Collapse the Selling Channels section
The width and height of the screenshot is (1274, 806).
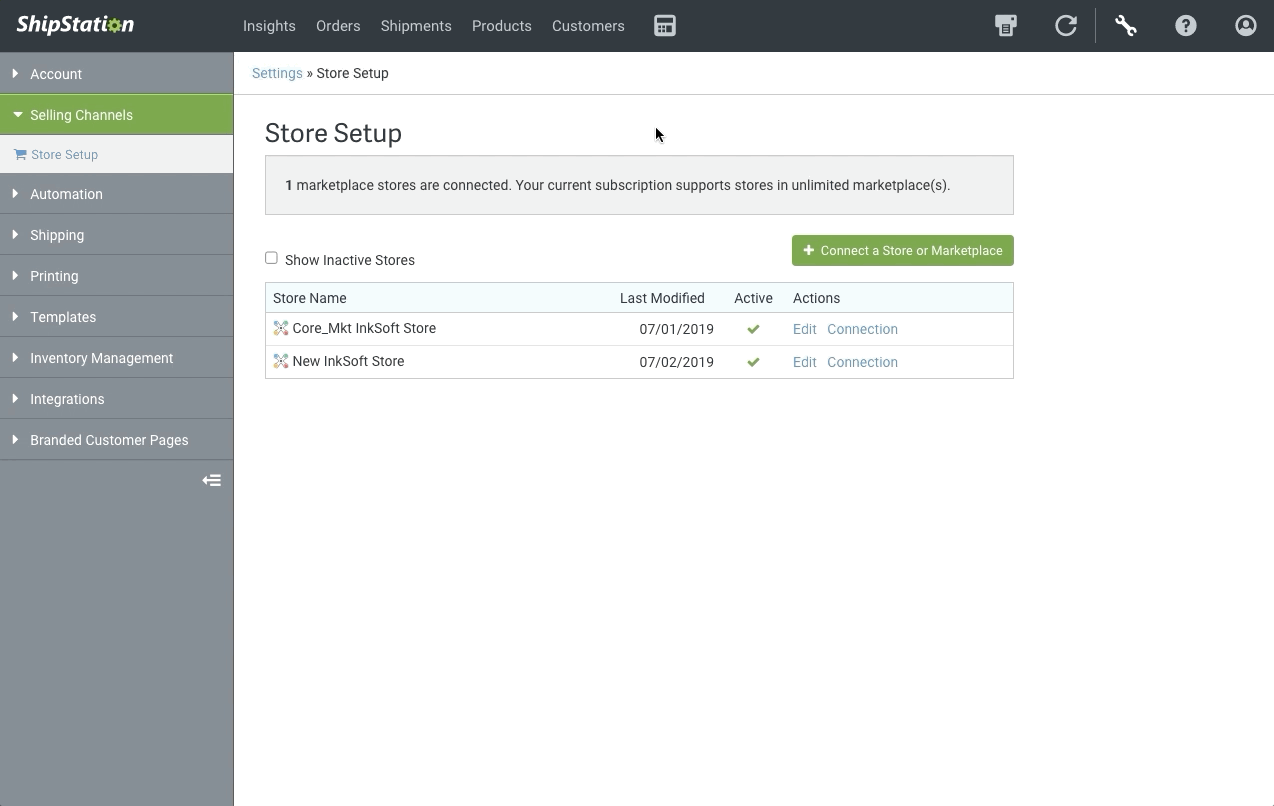[x=81, y=114]
